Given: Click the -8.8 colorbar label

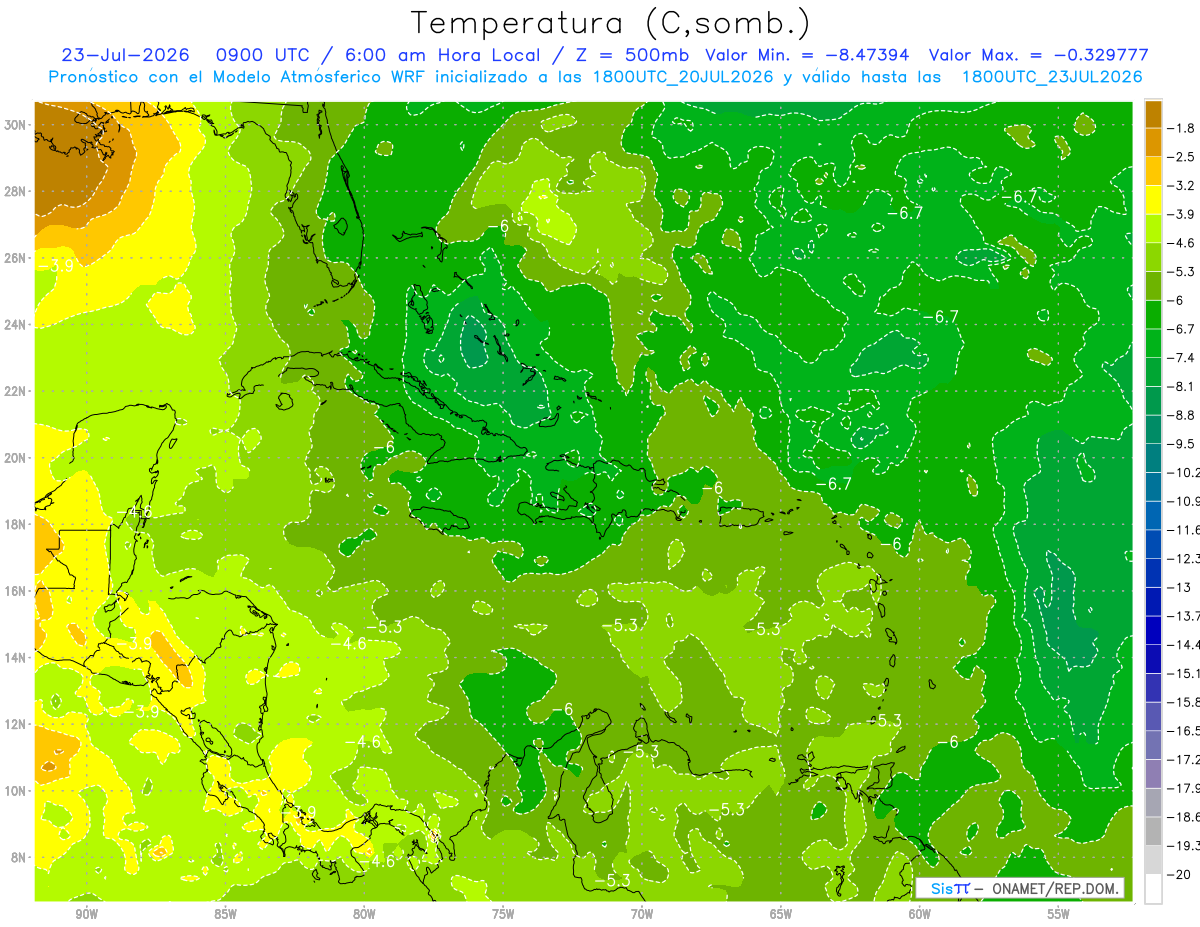Looking at the screenshot, I should click(x=1181, y=415).
